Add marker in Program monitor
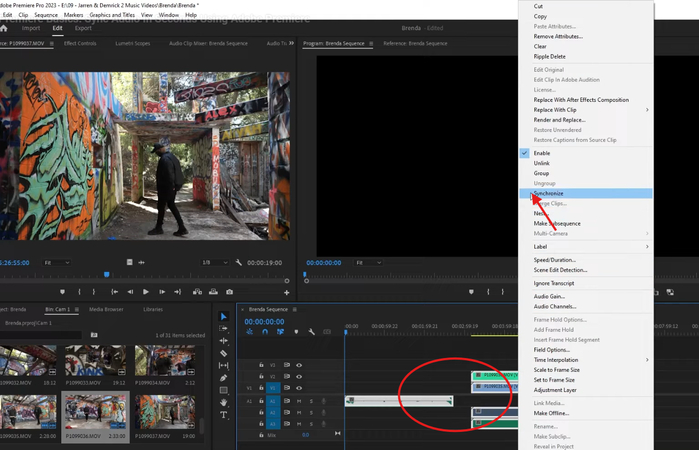 click(x=471, y=292)
